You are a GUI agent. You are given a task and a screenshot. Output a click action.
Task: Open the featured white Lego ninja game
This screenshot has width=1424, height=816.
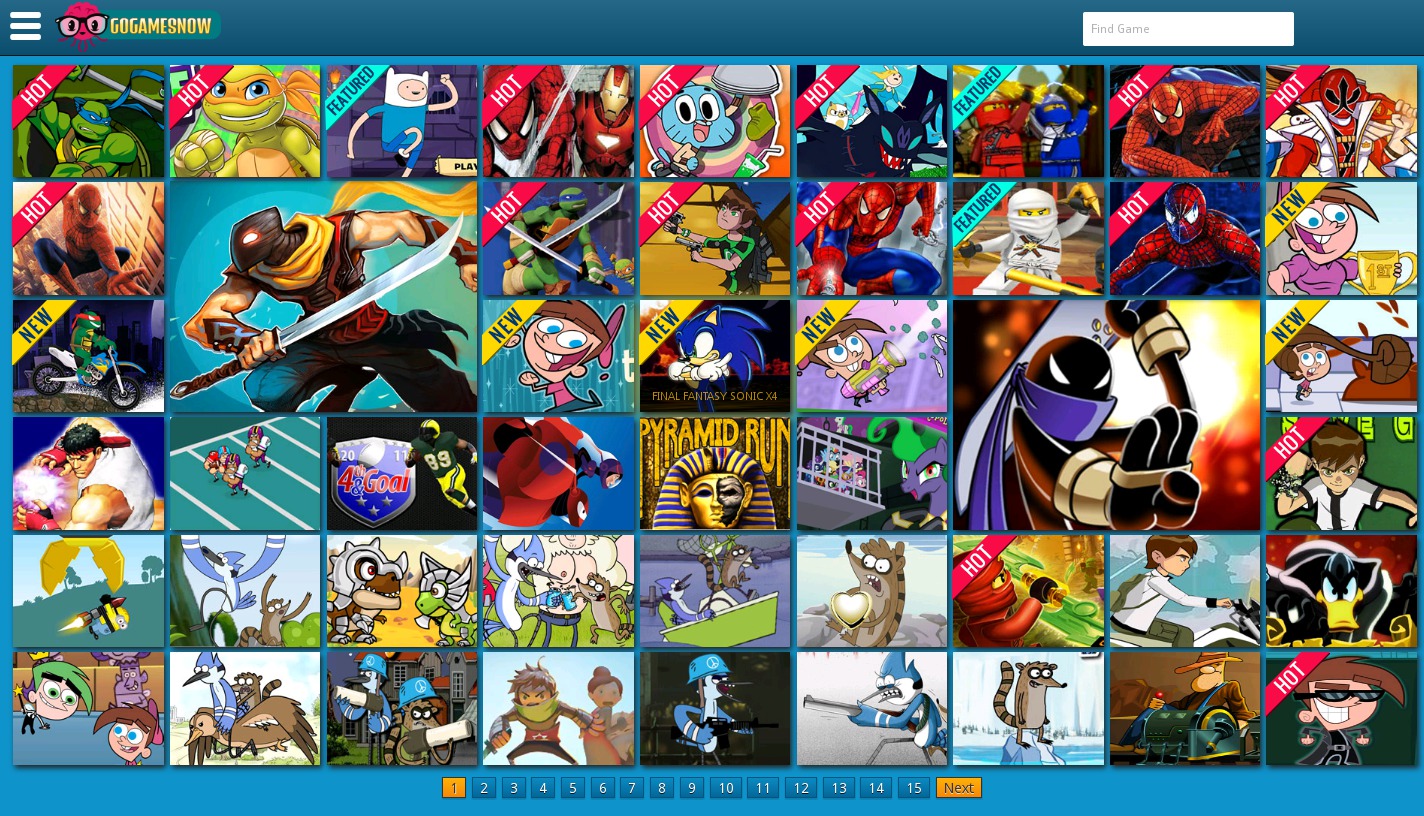point(1028,239)
